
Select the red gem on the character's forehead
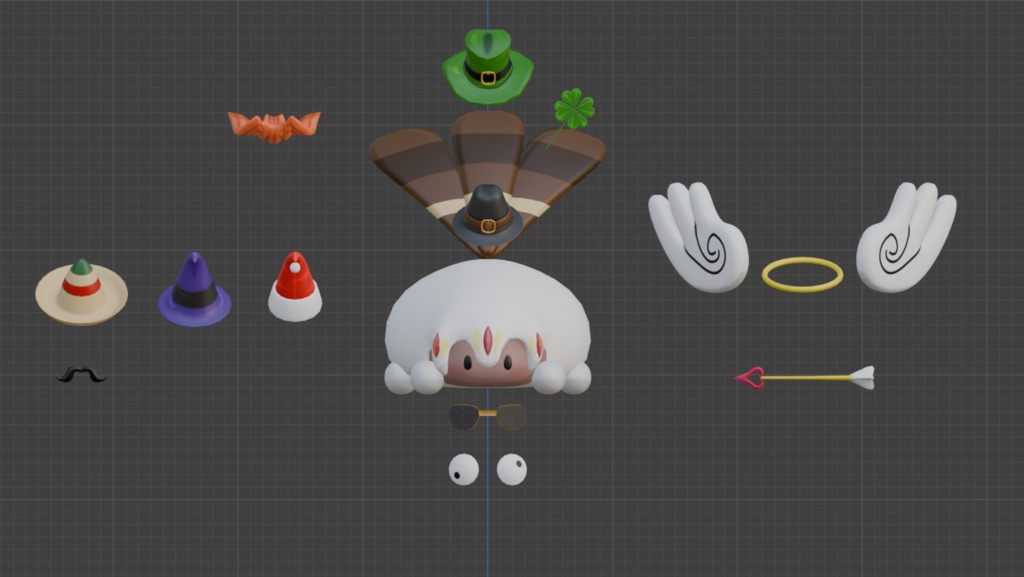pyautogui.click(x=488, y=341)
